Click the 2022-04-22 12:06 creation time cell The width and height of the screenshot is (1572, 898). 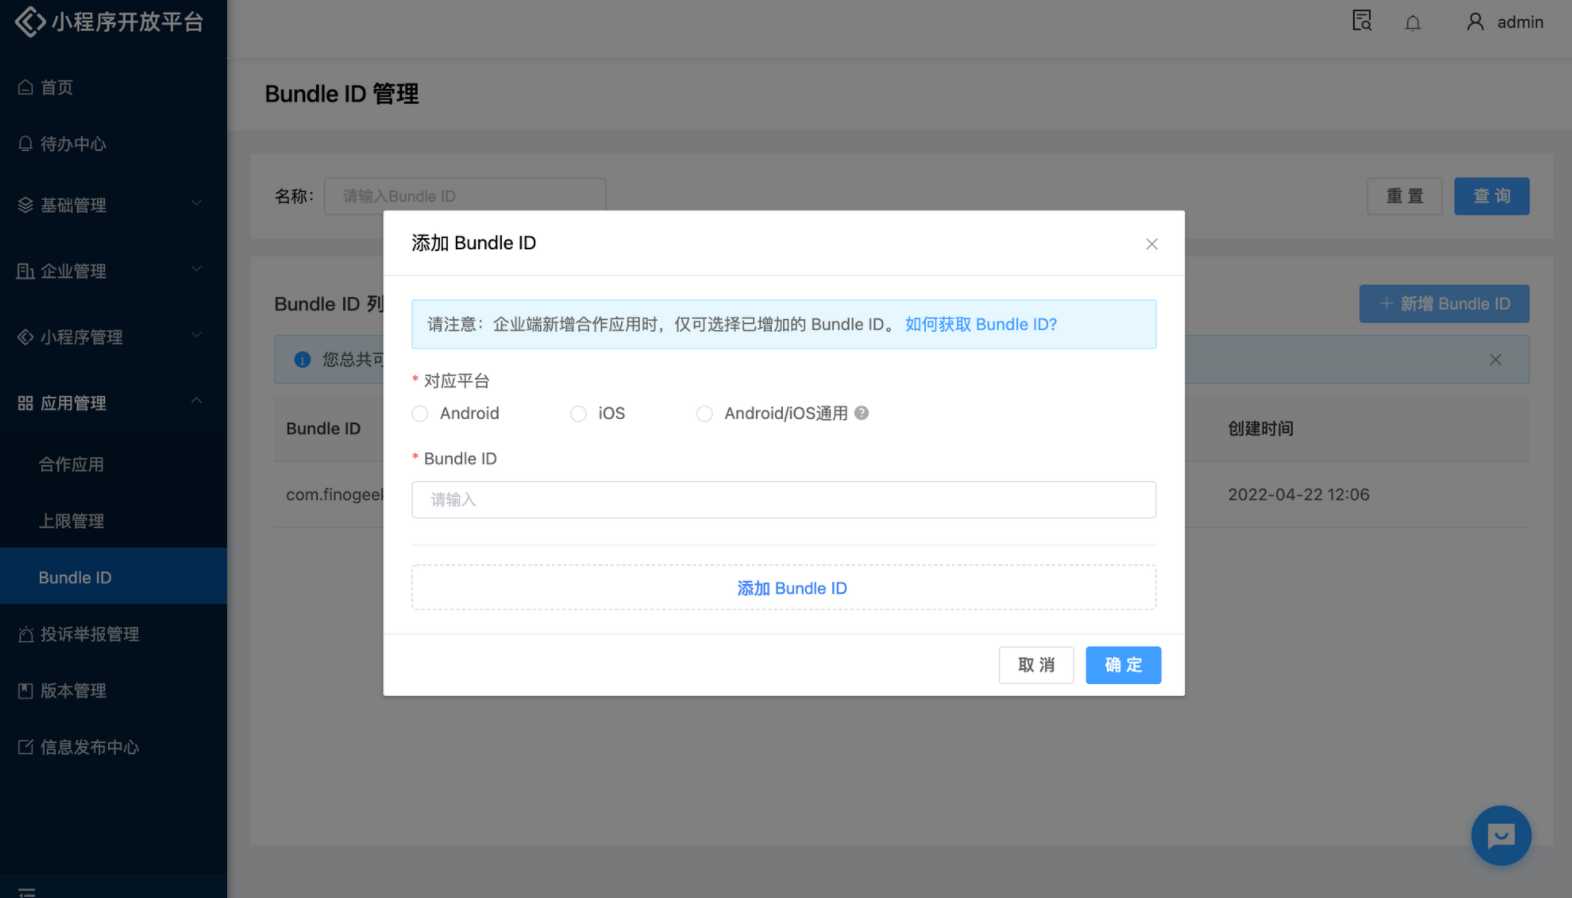coord(1299,495)
